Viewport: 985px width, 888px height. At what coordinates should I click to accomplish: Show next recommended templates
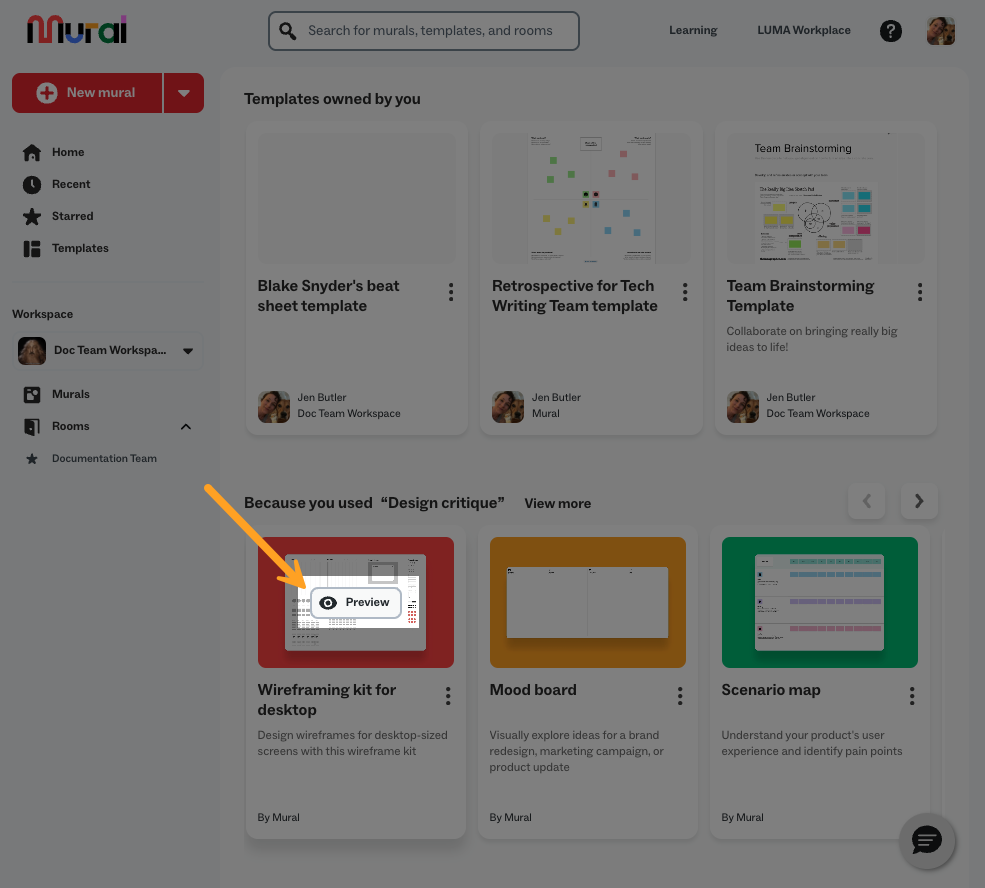(x=919, y=501)
